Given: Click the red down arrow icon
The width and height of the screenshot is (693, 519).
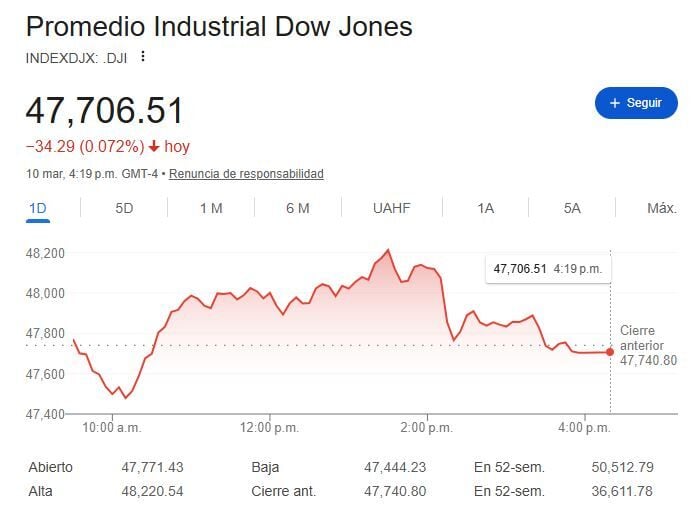Looking at the screenshot, I should (x=154, y=147).
